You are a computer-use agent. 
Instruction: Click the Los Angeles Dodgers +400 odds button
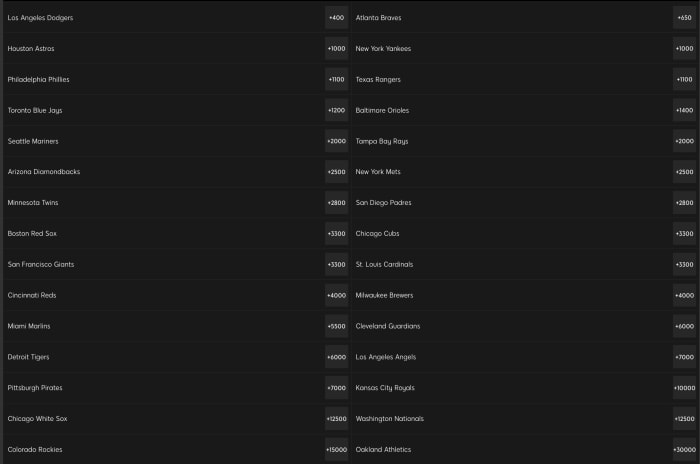pyautogui.click(x=336, y=18)
